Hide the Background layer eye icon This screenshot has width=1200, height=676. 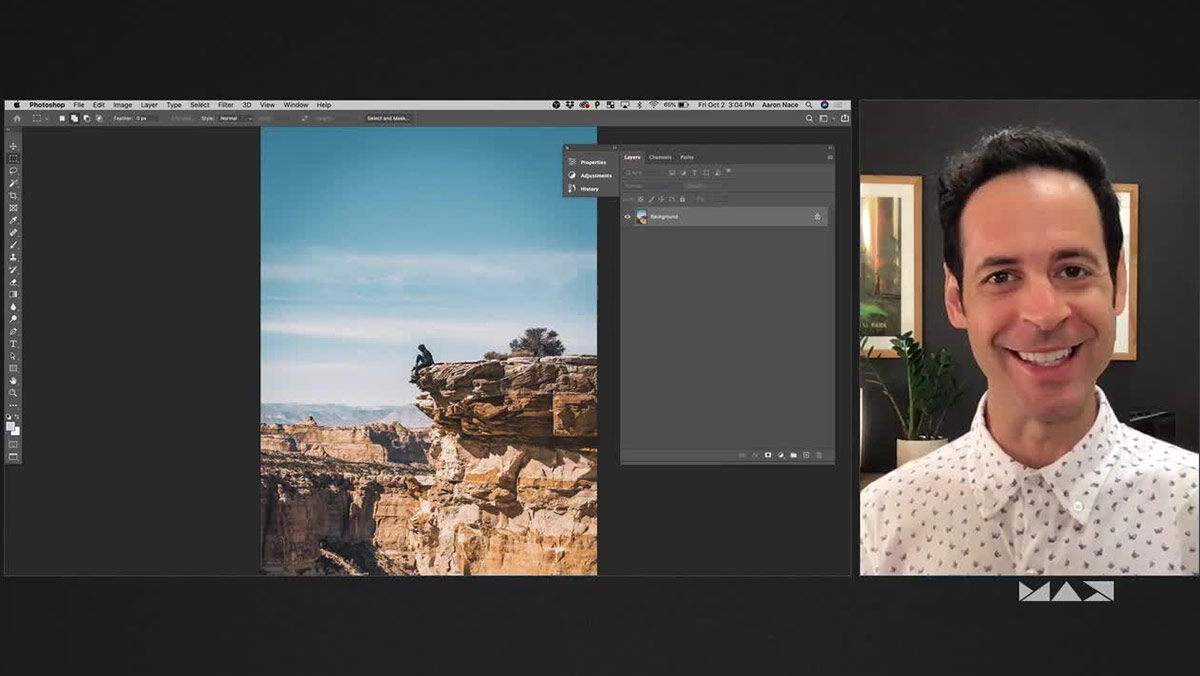[628, 217]
